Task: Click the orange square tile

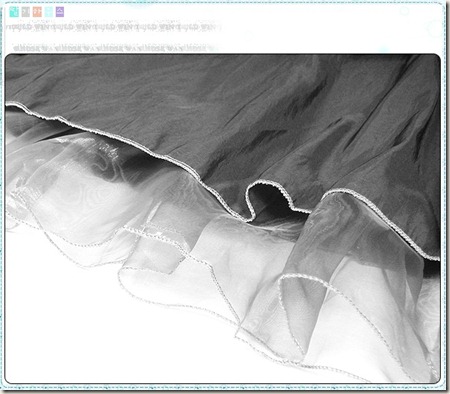Action: pos(37,12)
